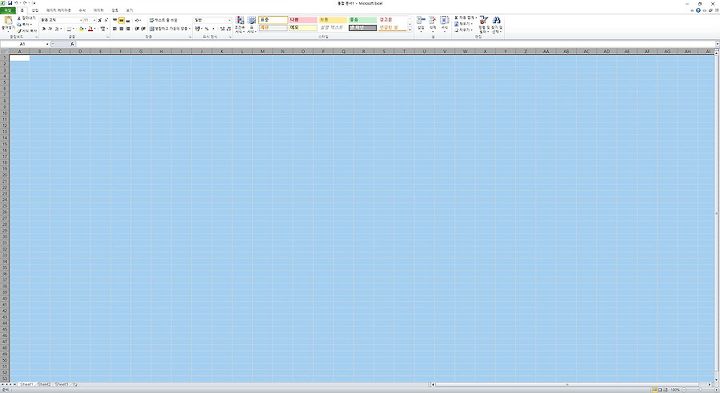The height and width of the screenshot is (393, 720).
Task: Open the green File tab
Action: (8, 10)
